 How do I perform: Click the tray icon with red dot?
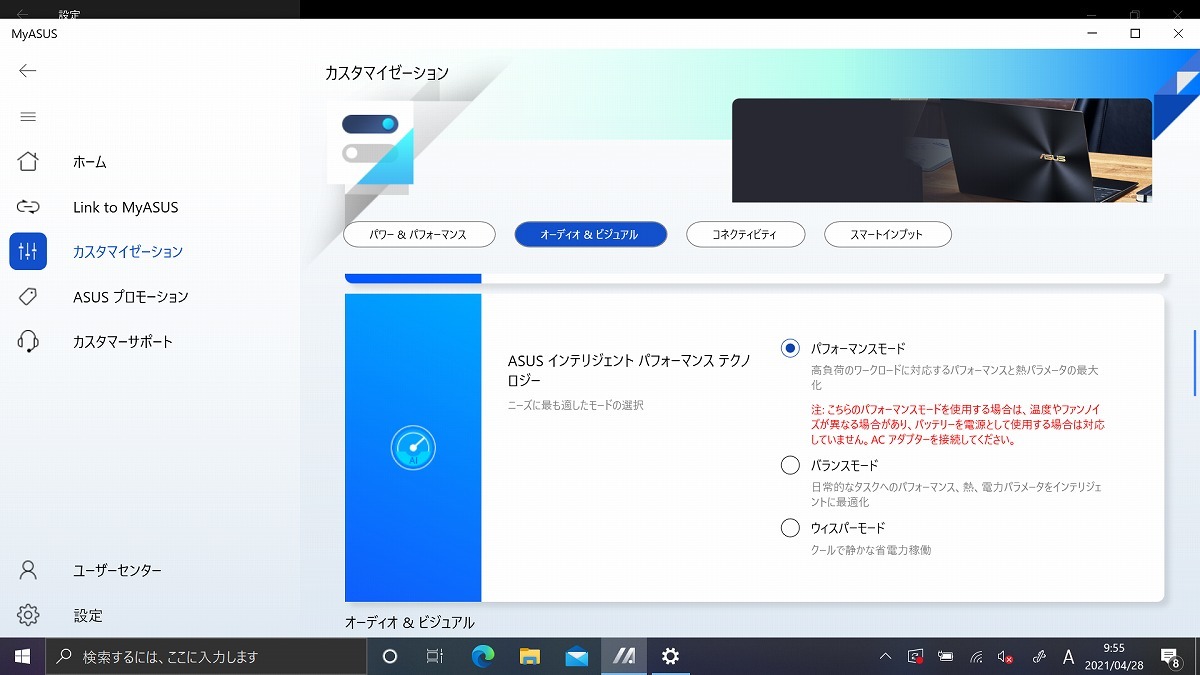(x=915, y=656)
